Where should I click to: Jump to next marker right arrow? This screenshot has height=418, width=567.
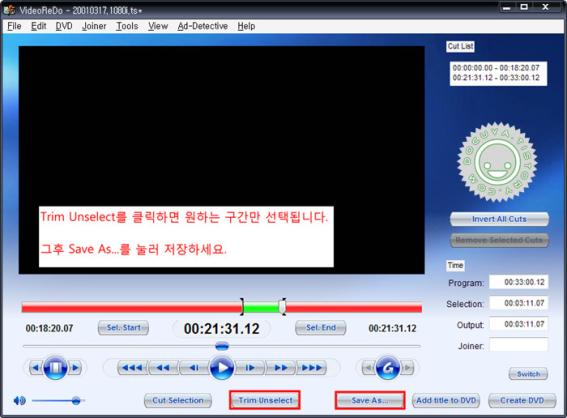pos(75,368)
